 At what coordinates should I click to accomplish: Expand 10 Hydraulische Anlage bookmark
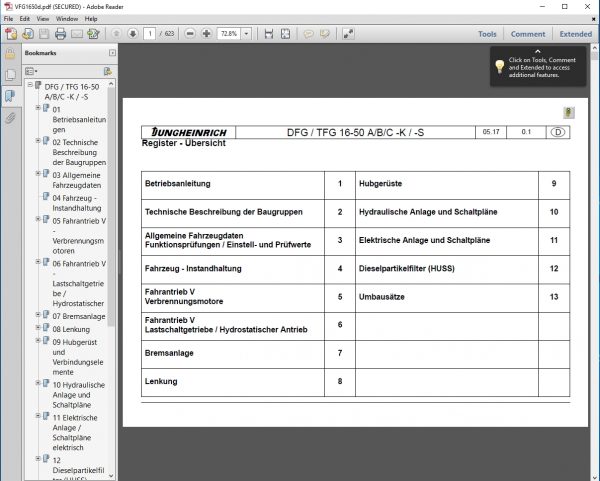[38, 383]
